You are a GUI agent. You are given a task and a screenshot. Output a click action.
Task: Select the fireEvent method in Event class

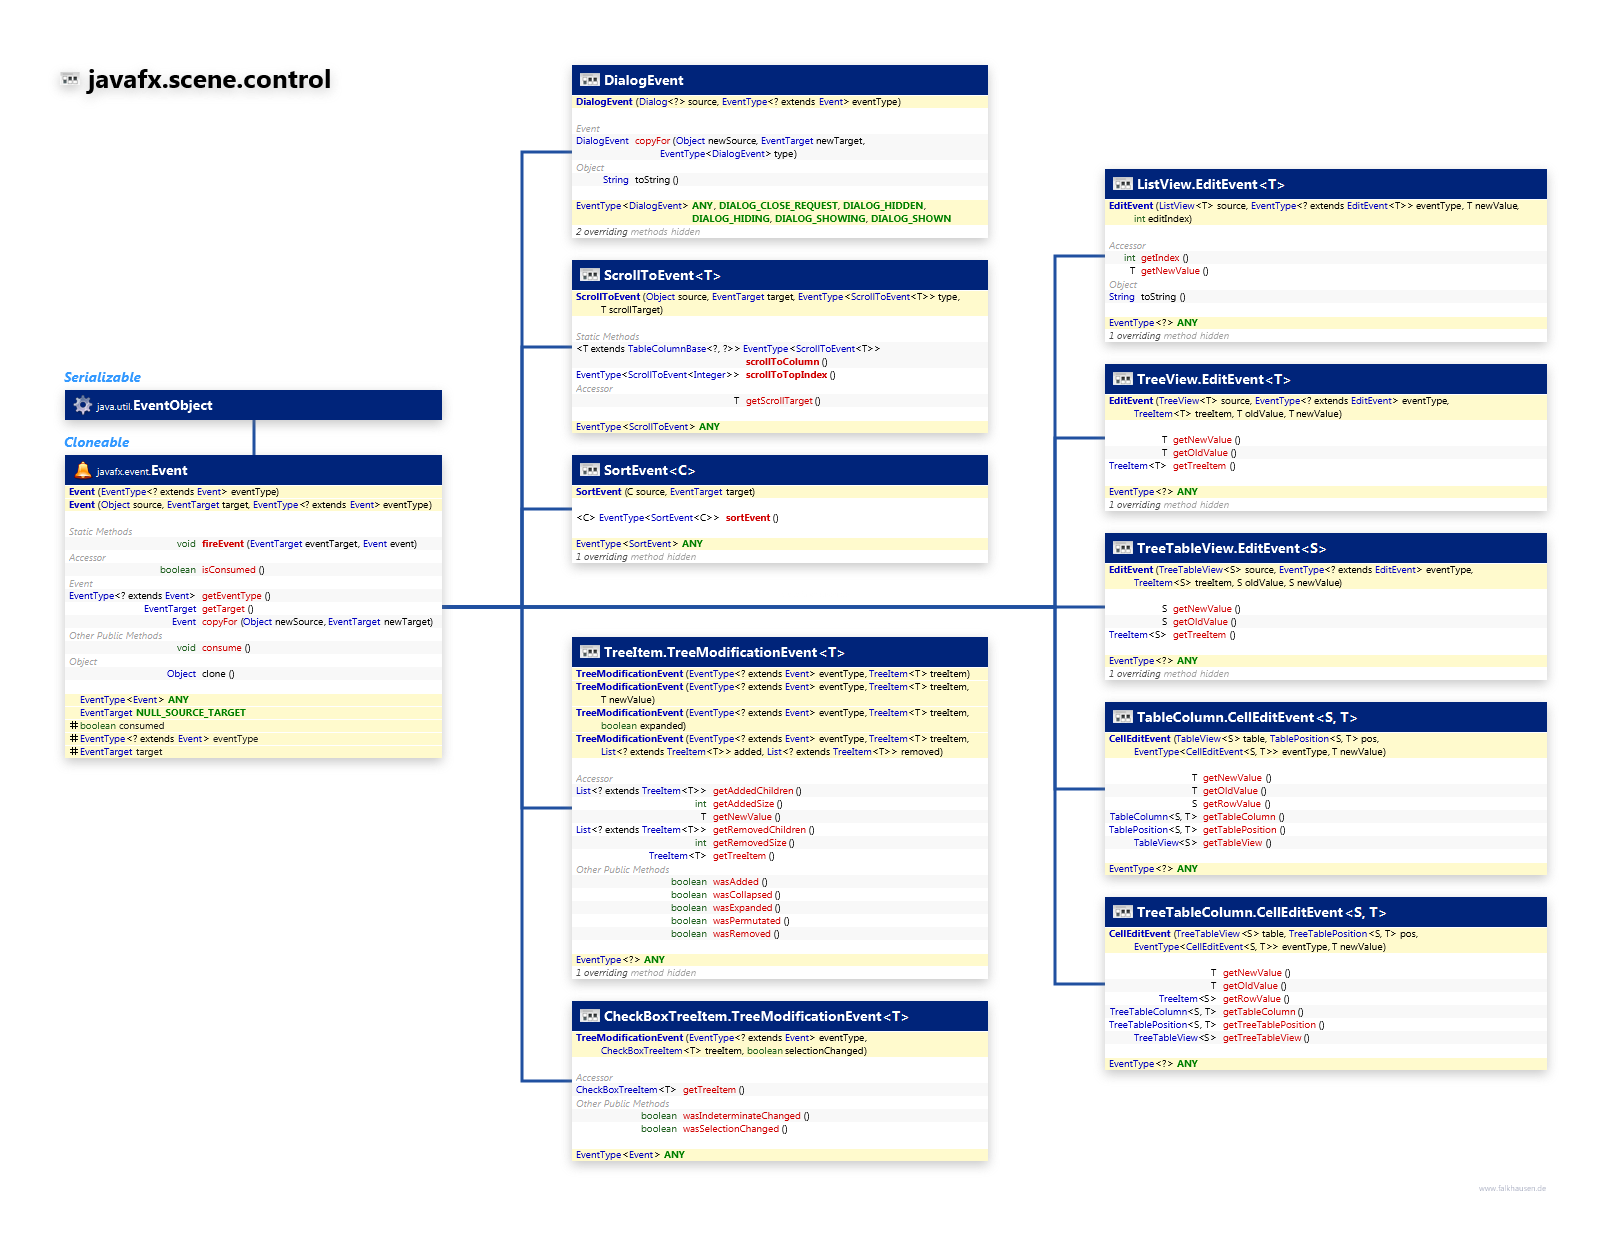(x=222, y=544)
